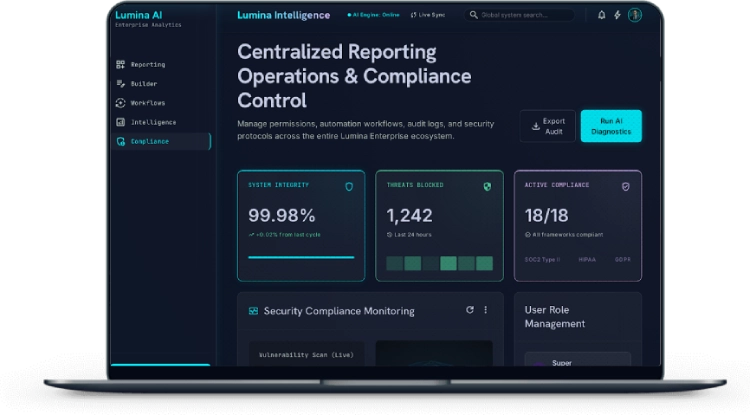Open Workflows in the sidebar

(161, 103)
